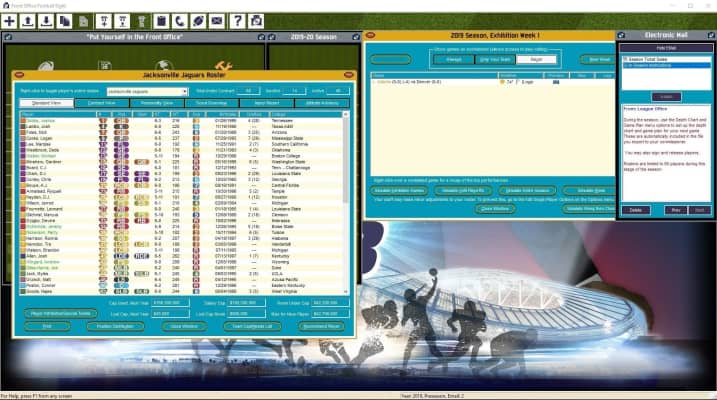Click Close Window in season schedule panel
This screenshot has height=400, width=717.
point(497,208)
